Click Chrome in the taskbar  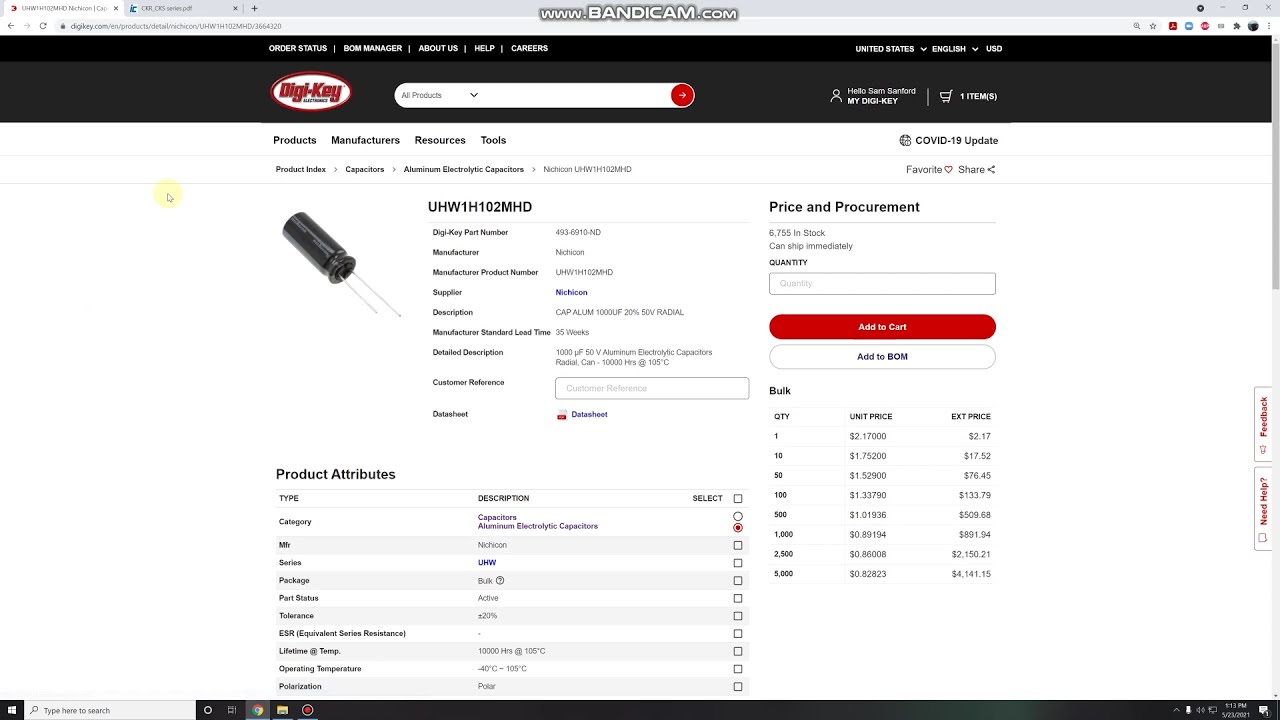pos(257,710)
